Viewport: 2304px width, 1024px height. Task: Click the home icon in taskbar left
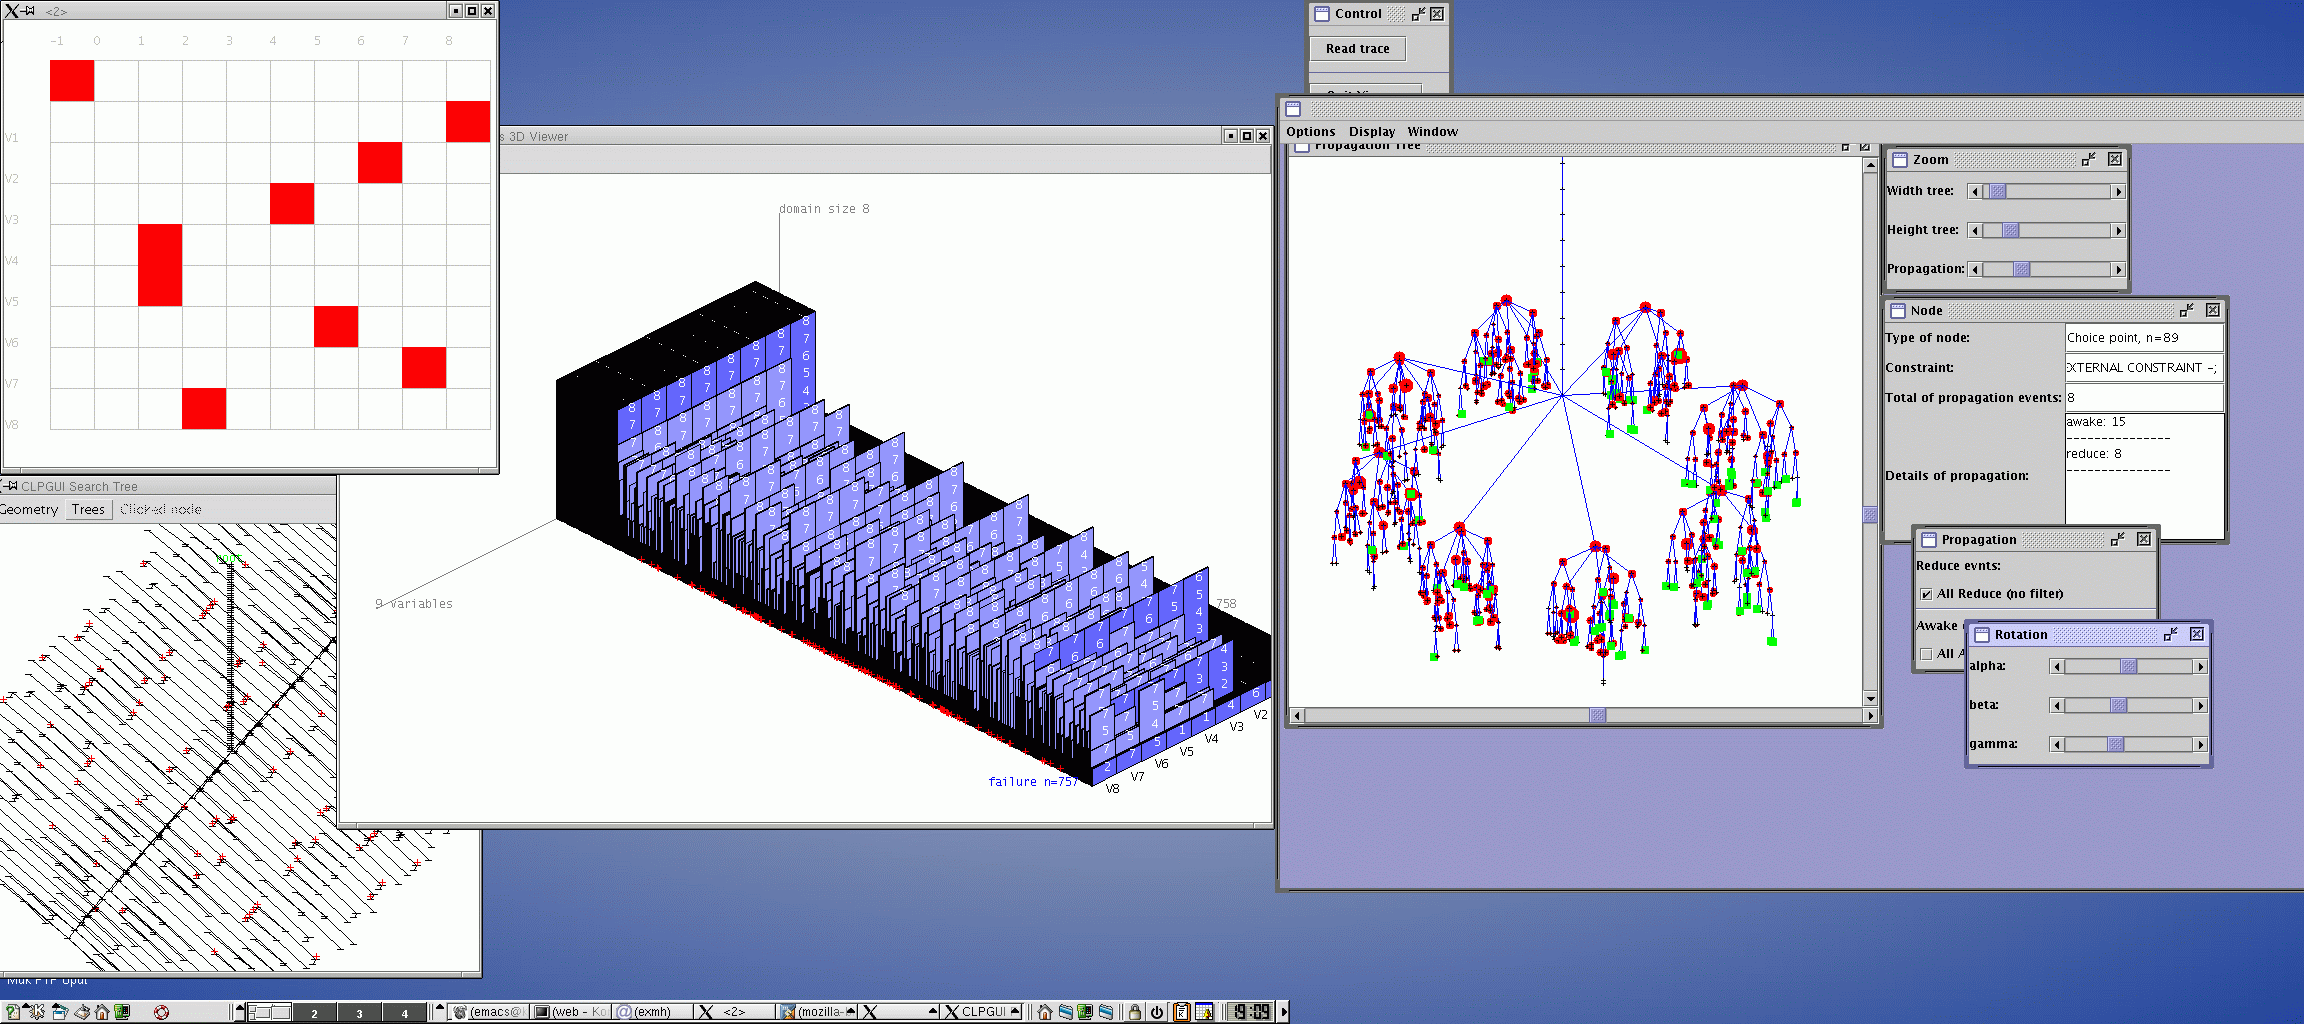tap(102, 1012)
